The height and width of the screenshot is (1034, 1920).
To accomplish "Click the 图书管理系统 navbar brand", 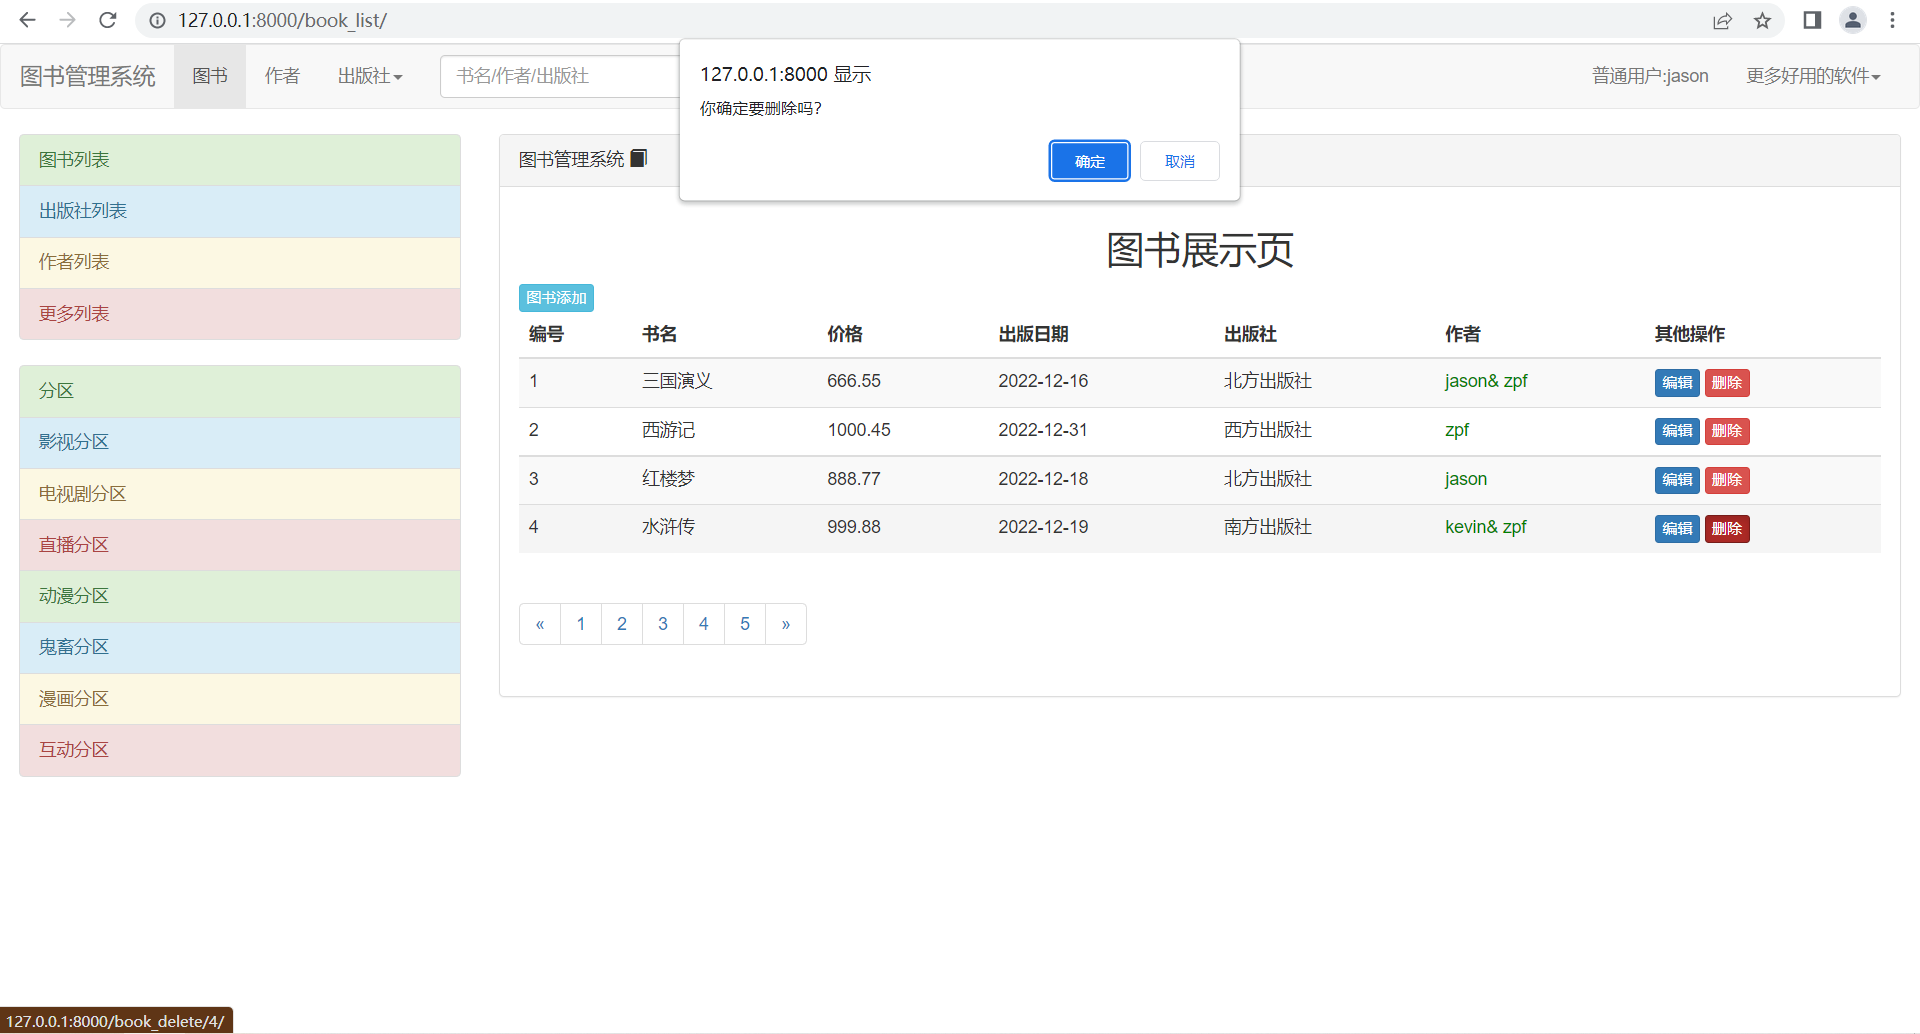I will [x=88, y=76].
